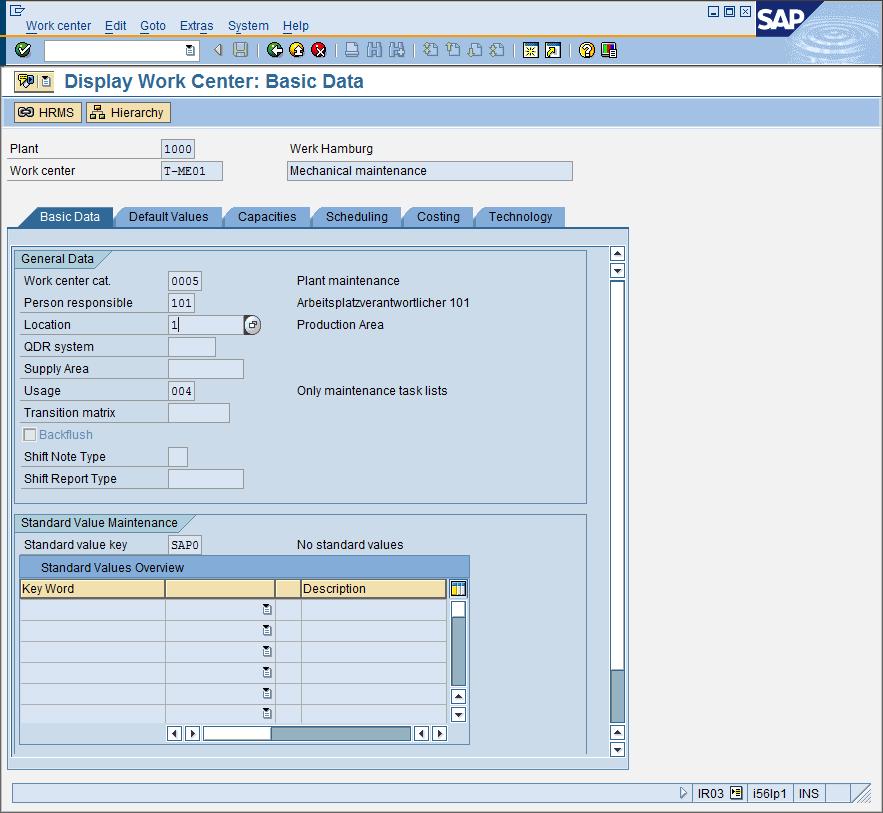Click the Transition matrix input field
This screenshot has height=813, width=883.
[x=199, y=413]
